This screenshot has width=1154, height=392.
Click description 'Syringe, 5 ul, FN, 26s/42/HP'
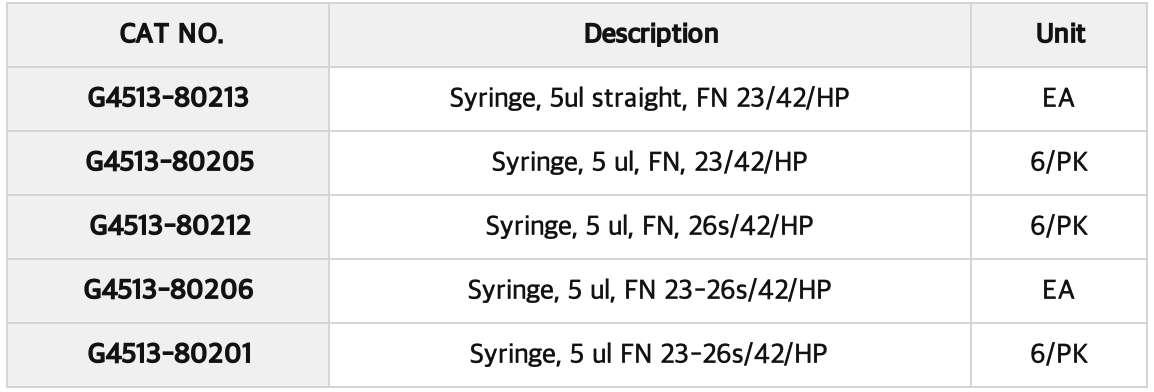coord(649,227)
